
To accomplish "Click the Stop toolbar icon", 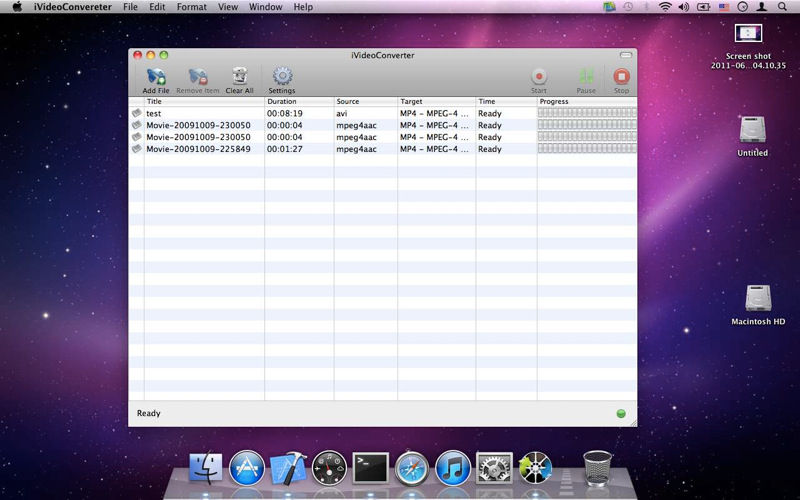I will 621,81.
